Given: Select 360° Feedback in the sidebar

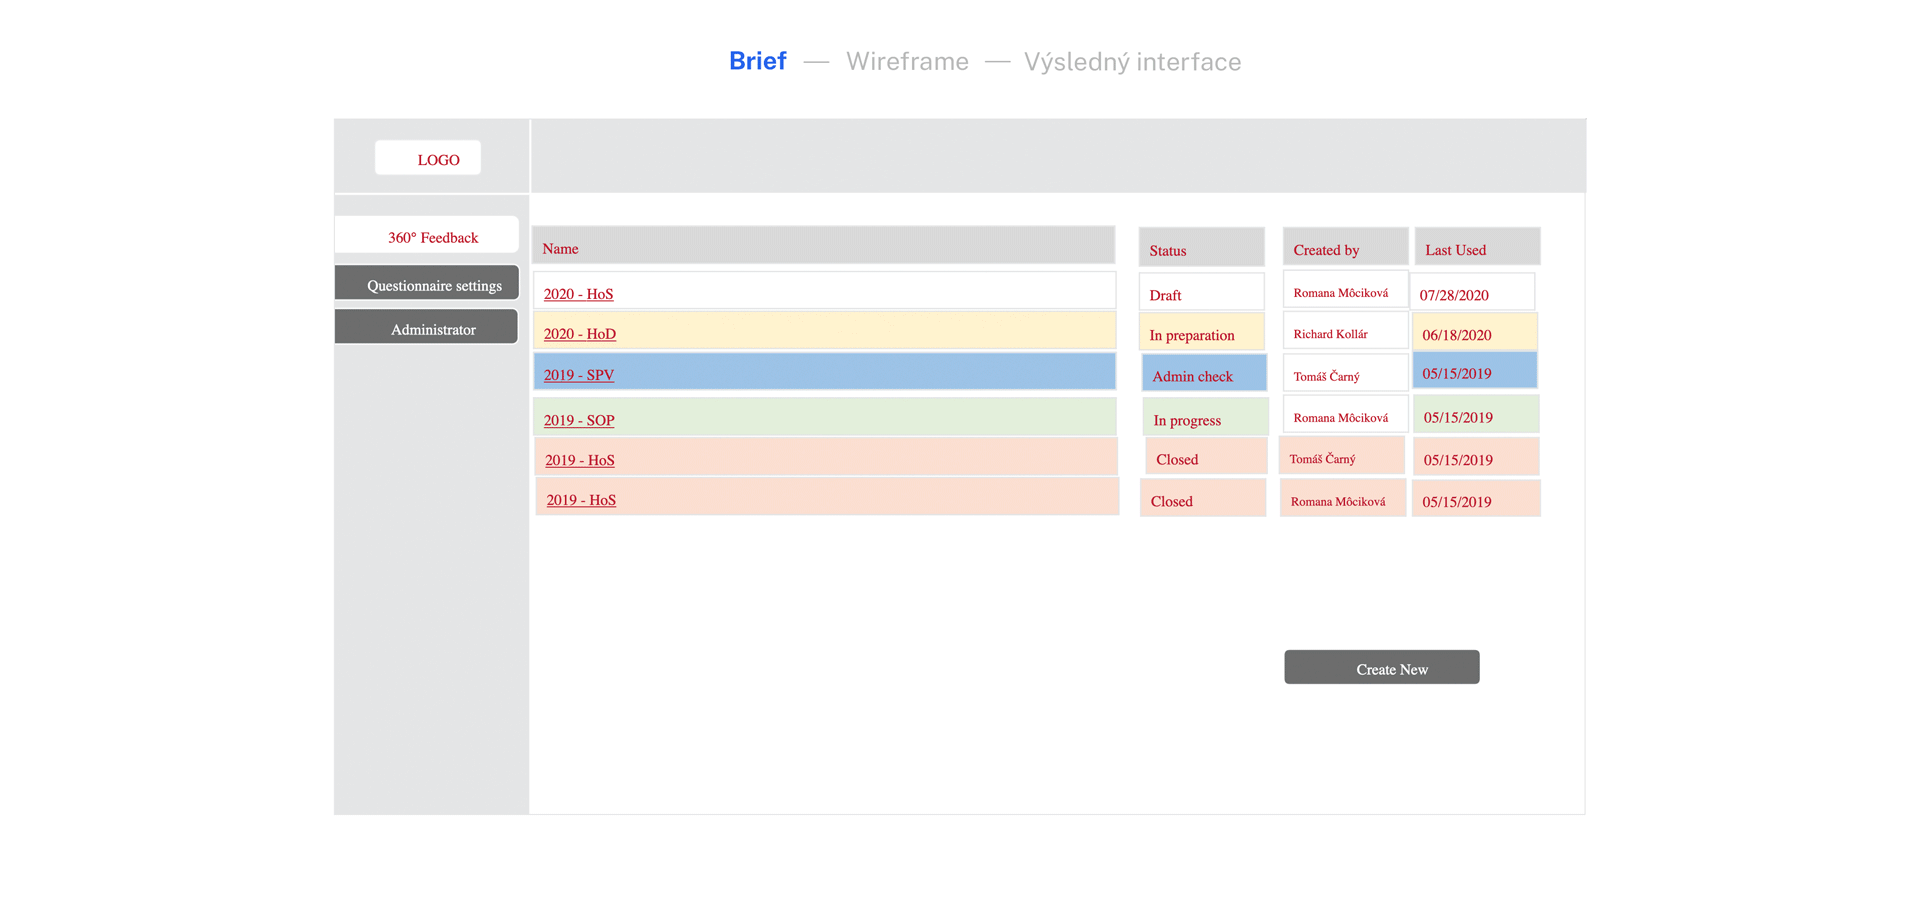Looking at the screenshot, I should (x=427, y=236).
